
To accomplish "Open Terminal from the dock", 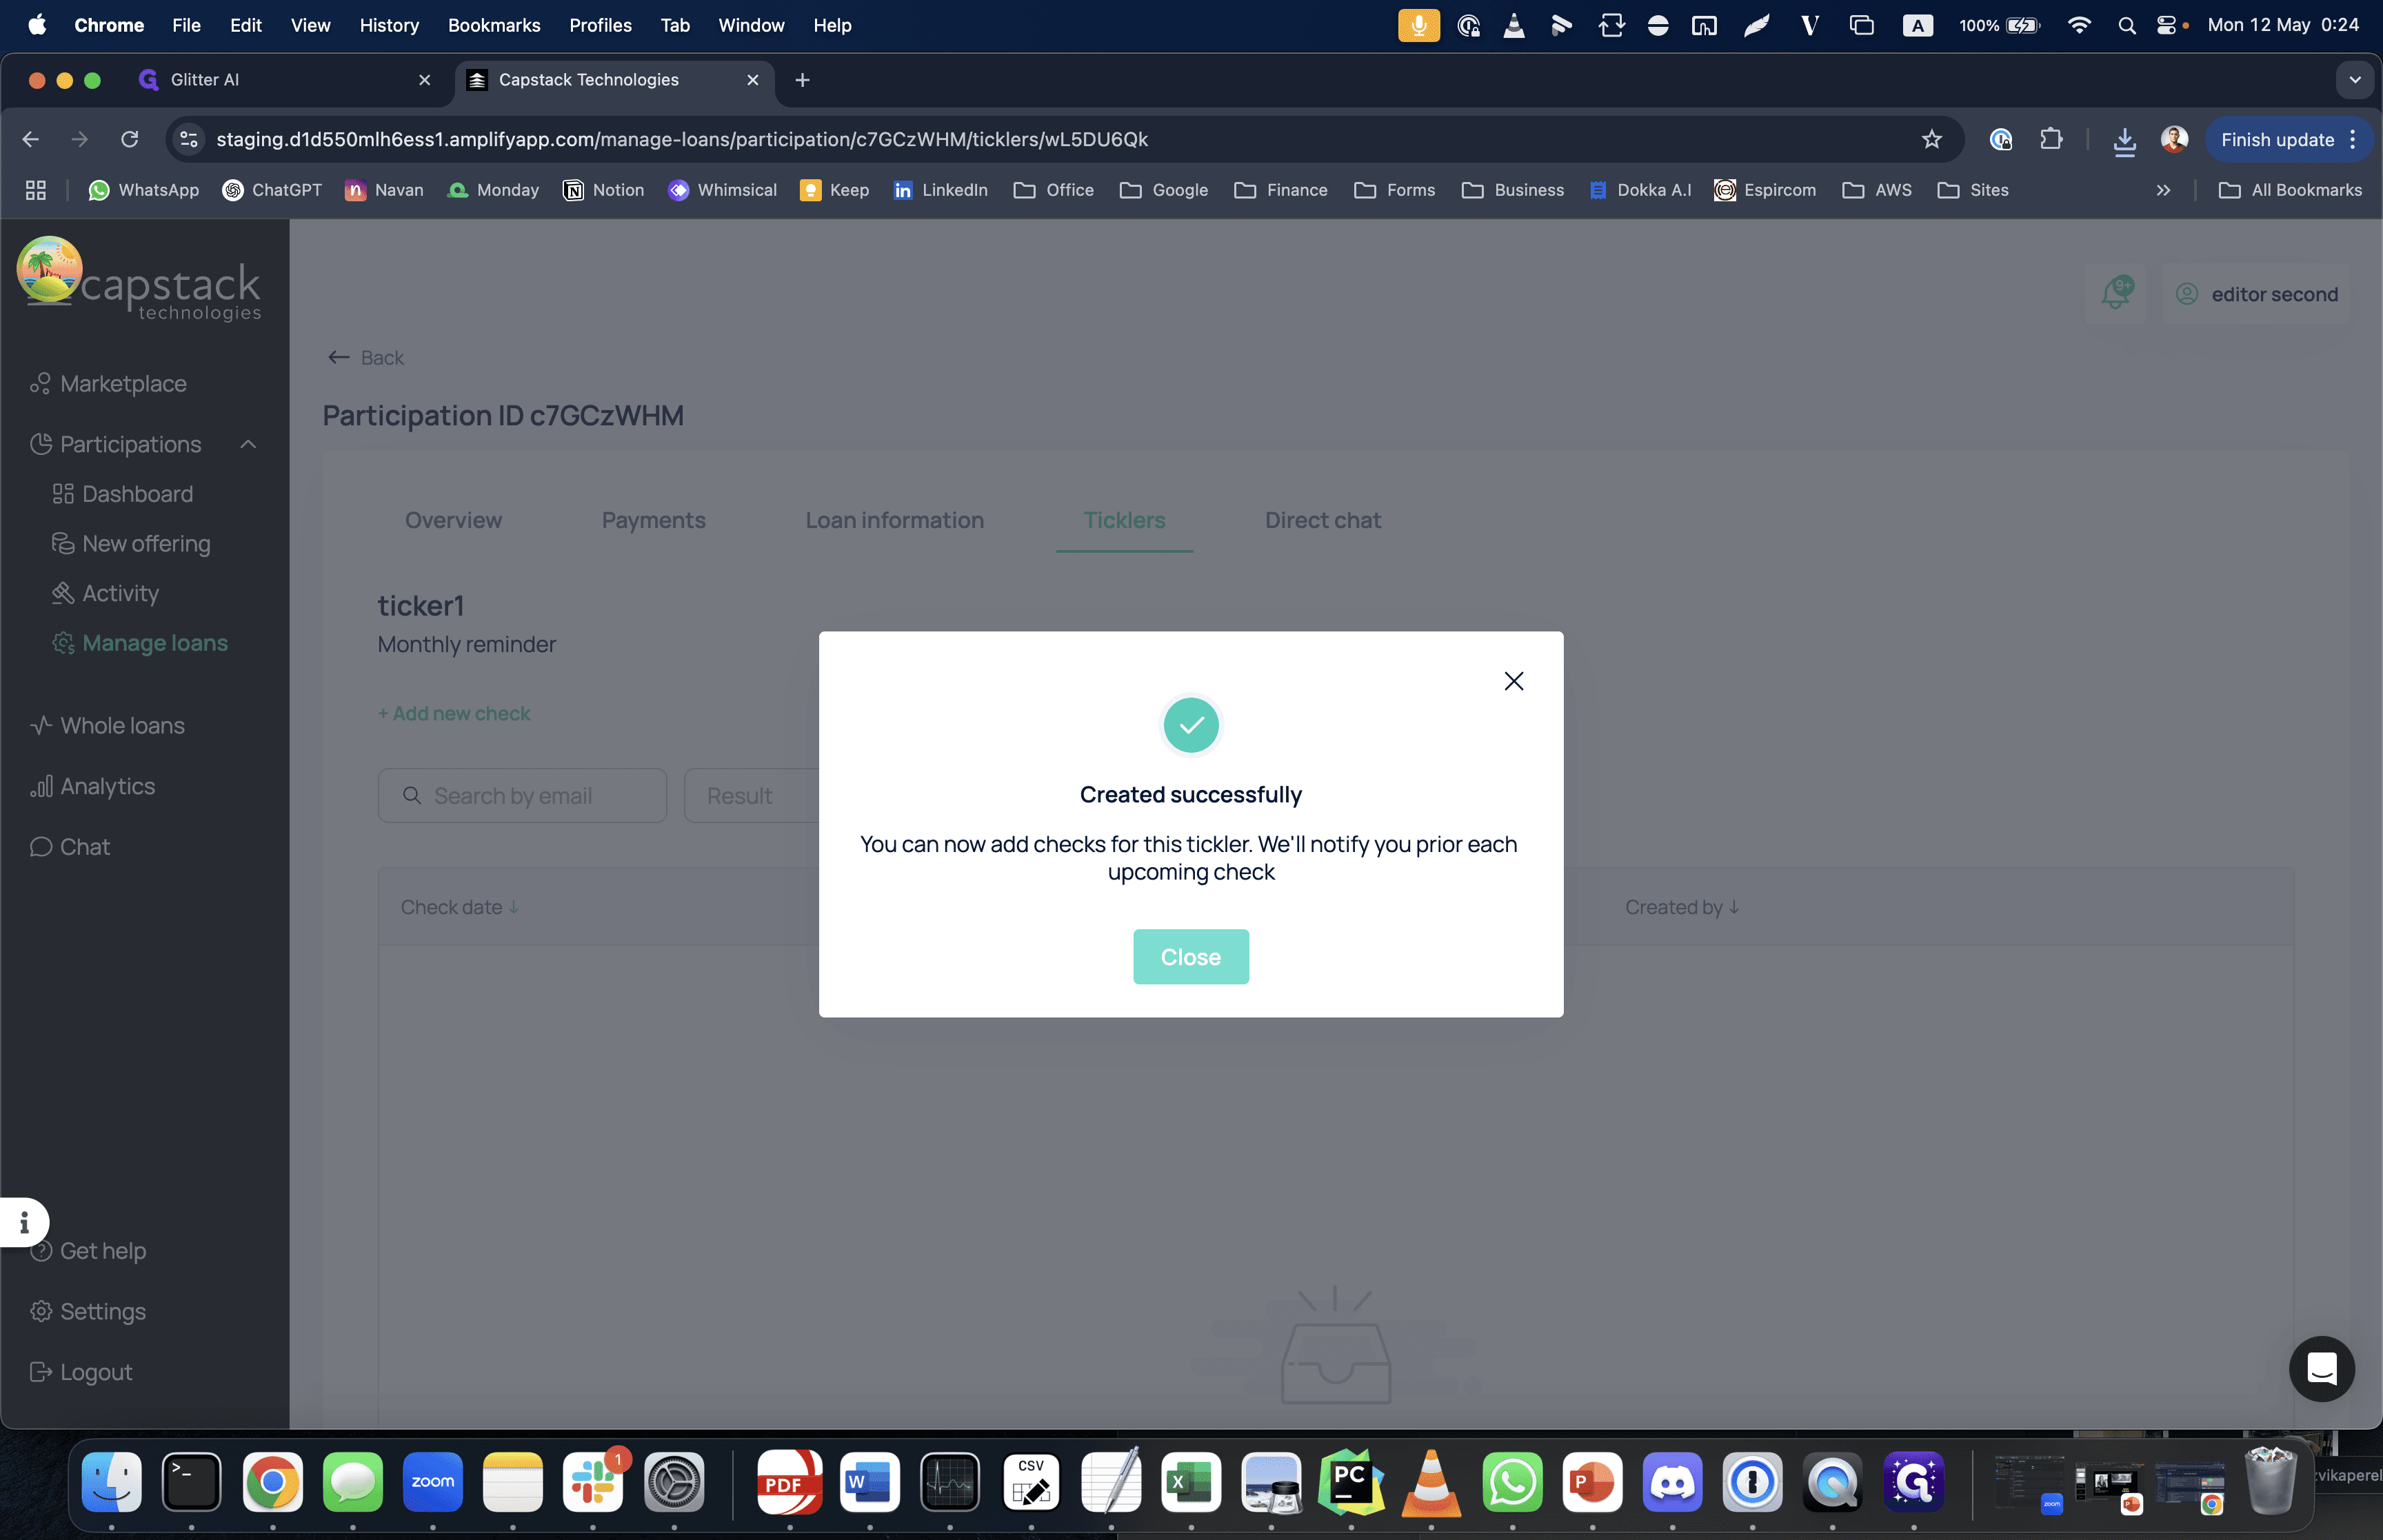I will pyautogui.click(x=191, y=1481).
